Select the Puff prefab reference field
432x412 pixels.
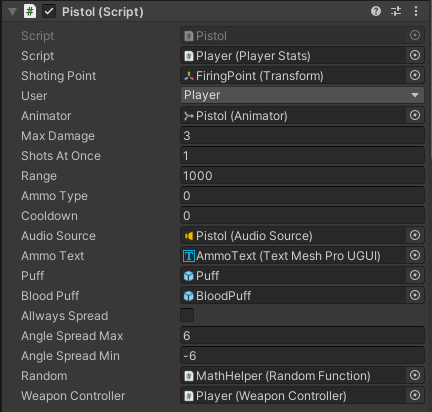(x=293, y=276)
